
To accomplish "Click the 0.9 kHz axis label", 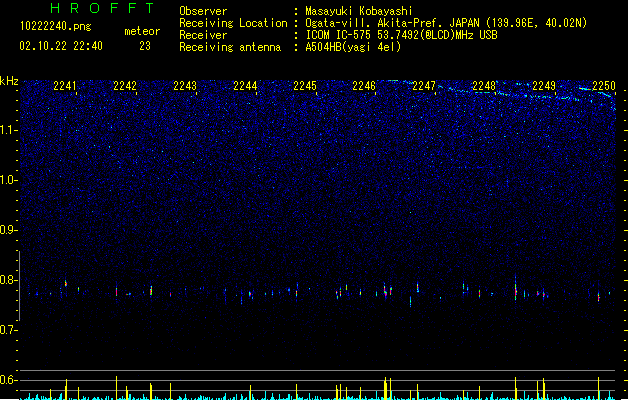I will (x=8, y=230).
